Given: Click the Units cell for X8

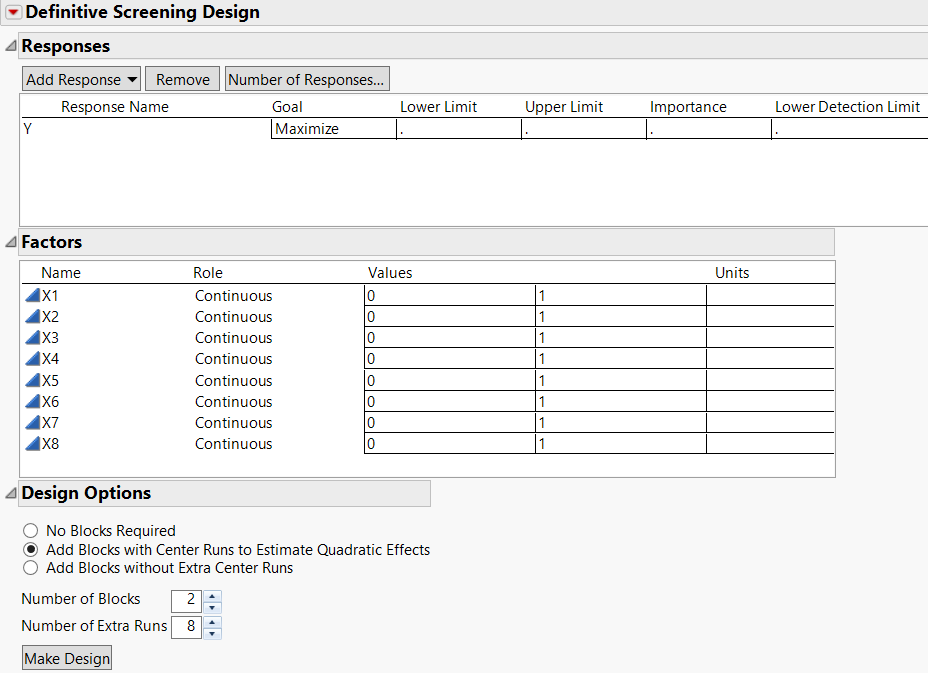Looking at the screenshot, I should point(771,444).
